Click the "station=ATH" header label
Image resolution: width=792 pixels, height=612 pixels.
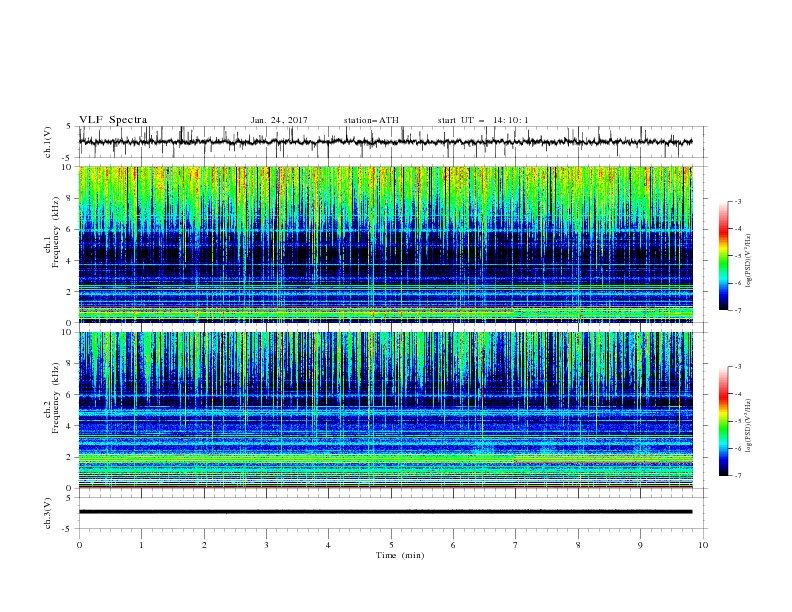click(x=371, y=120)
